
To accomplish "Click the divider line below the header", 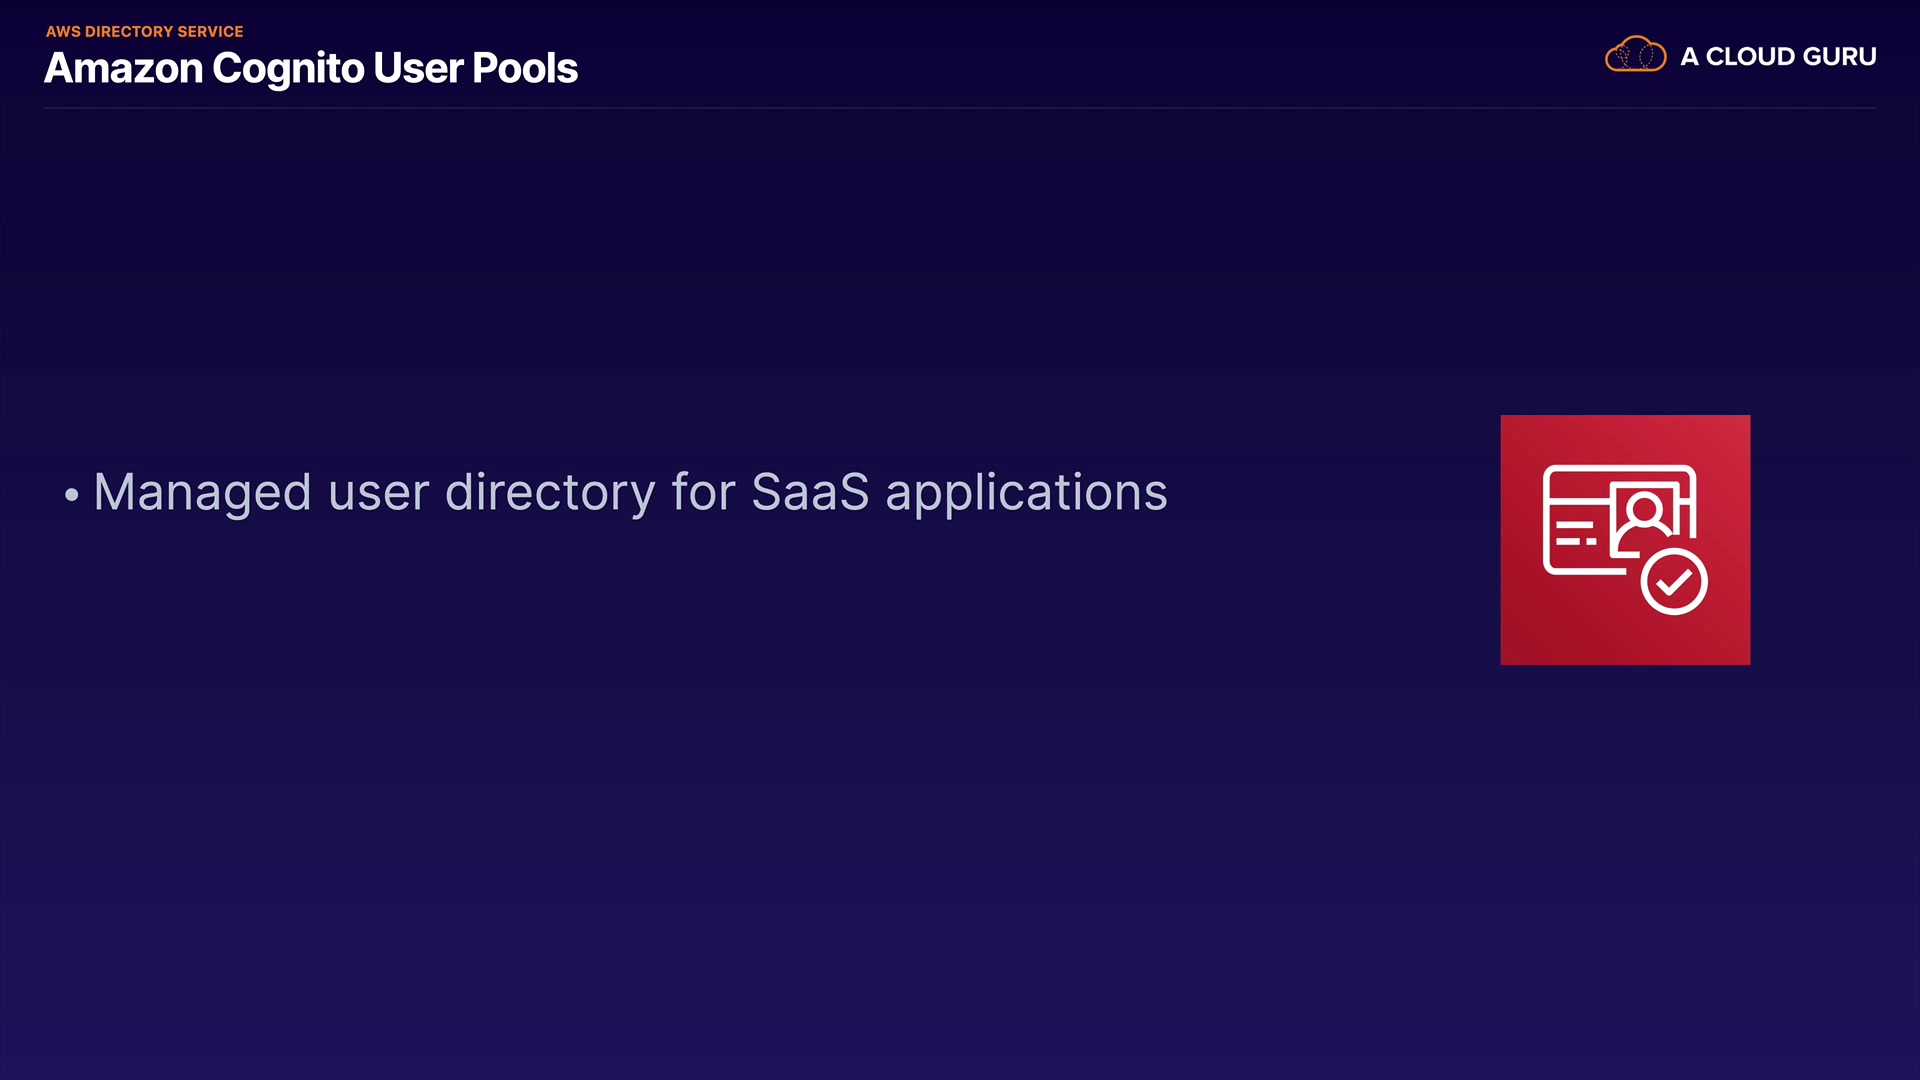I will (x=960, y=107).
